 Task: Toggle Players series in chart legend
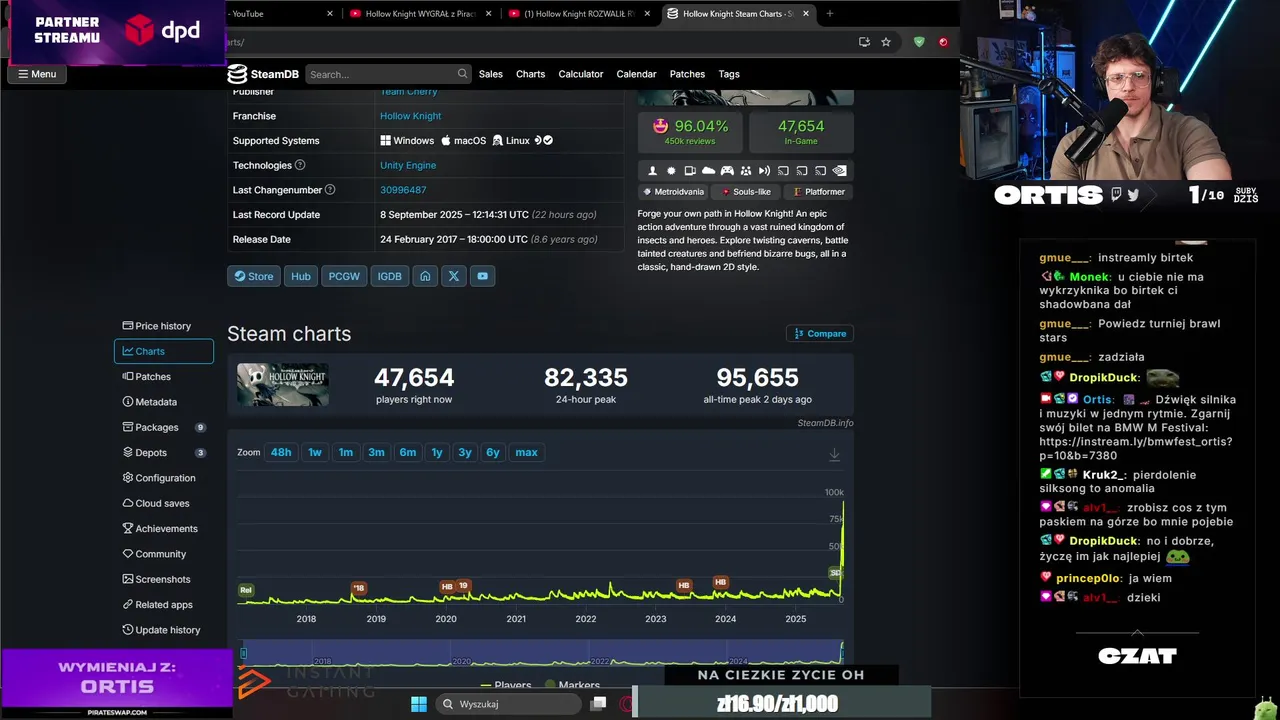[x=506, y=686]
